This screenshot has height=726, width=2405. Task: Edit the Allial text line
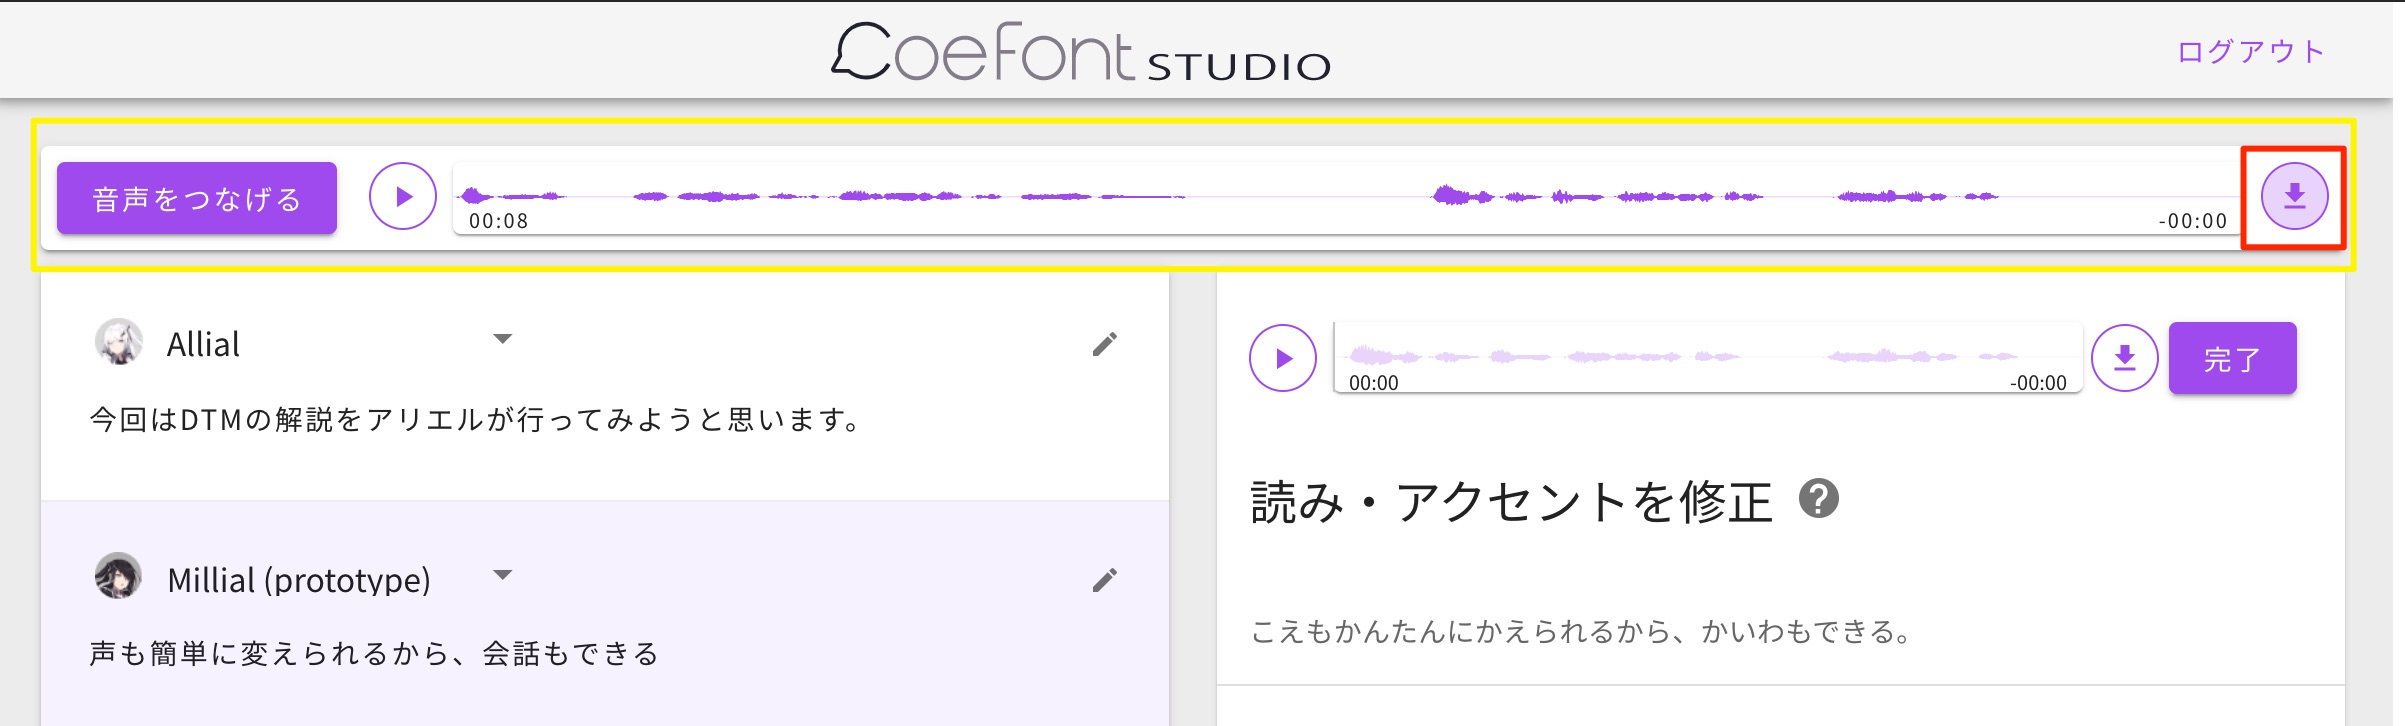pyautogui.click(x=1105, y=344)
